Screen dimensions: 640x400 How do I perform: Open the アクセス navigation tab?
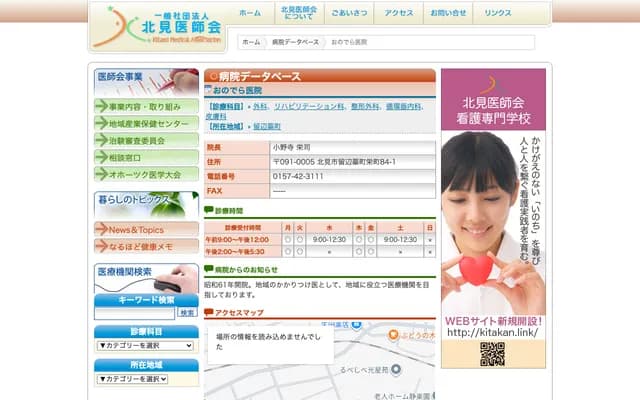pos(399,13)
